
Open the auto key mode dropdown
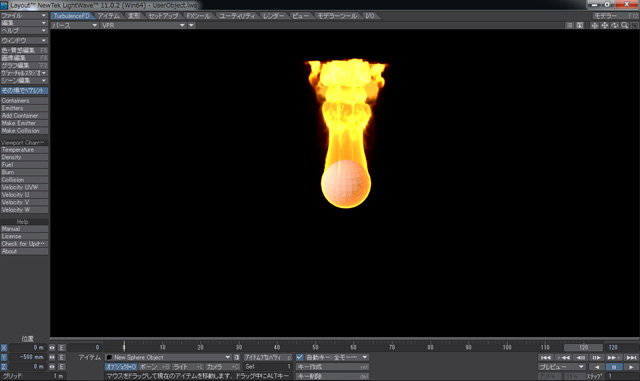click(x=336, y=357)
